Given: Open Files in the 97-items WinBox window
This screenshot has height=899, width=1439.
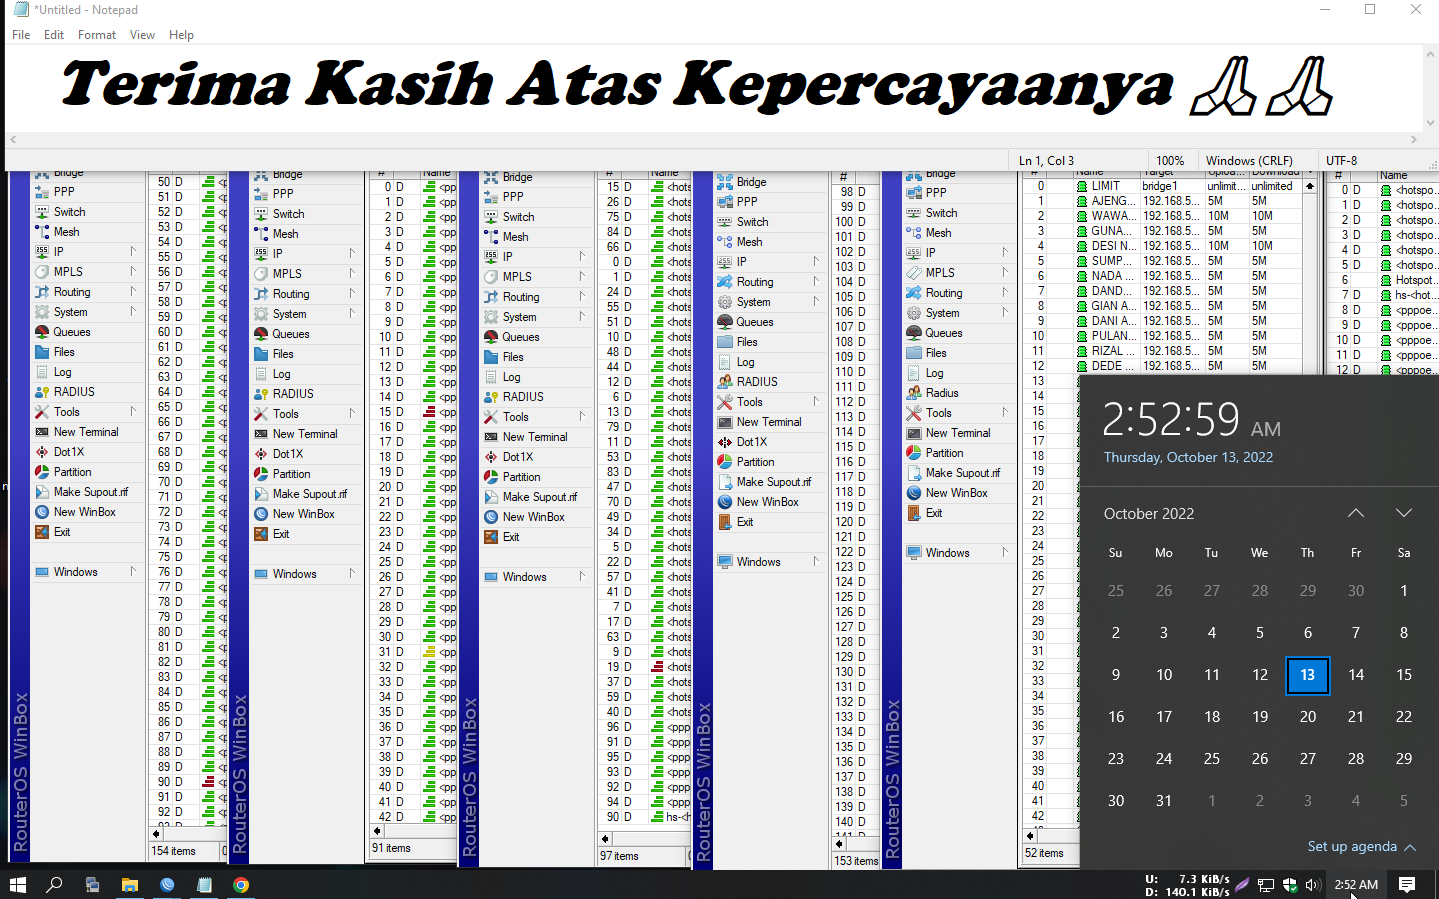Looking at the screenshot, I should (x=513, y=357).
